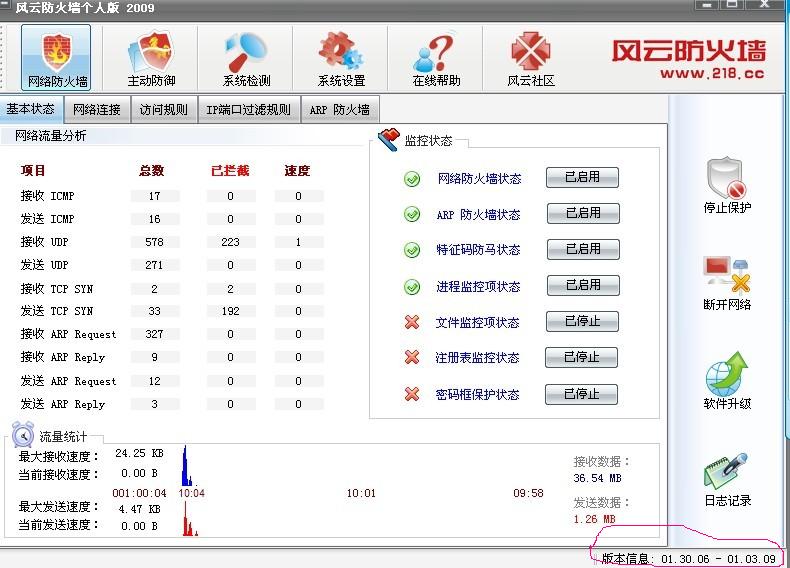790x568 pixels.
Task: Click received data value 36.54 MB
Action: pos(597,478)
